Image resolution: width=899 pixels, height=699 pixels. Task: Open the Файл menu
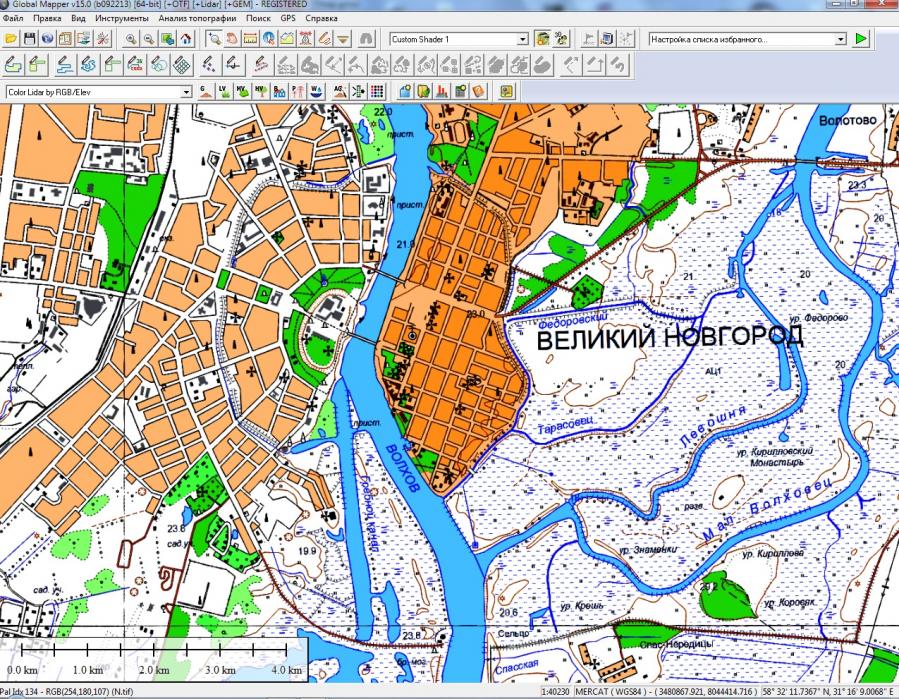tap(13, 18)
